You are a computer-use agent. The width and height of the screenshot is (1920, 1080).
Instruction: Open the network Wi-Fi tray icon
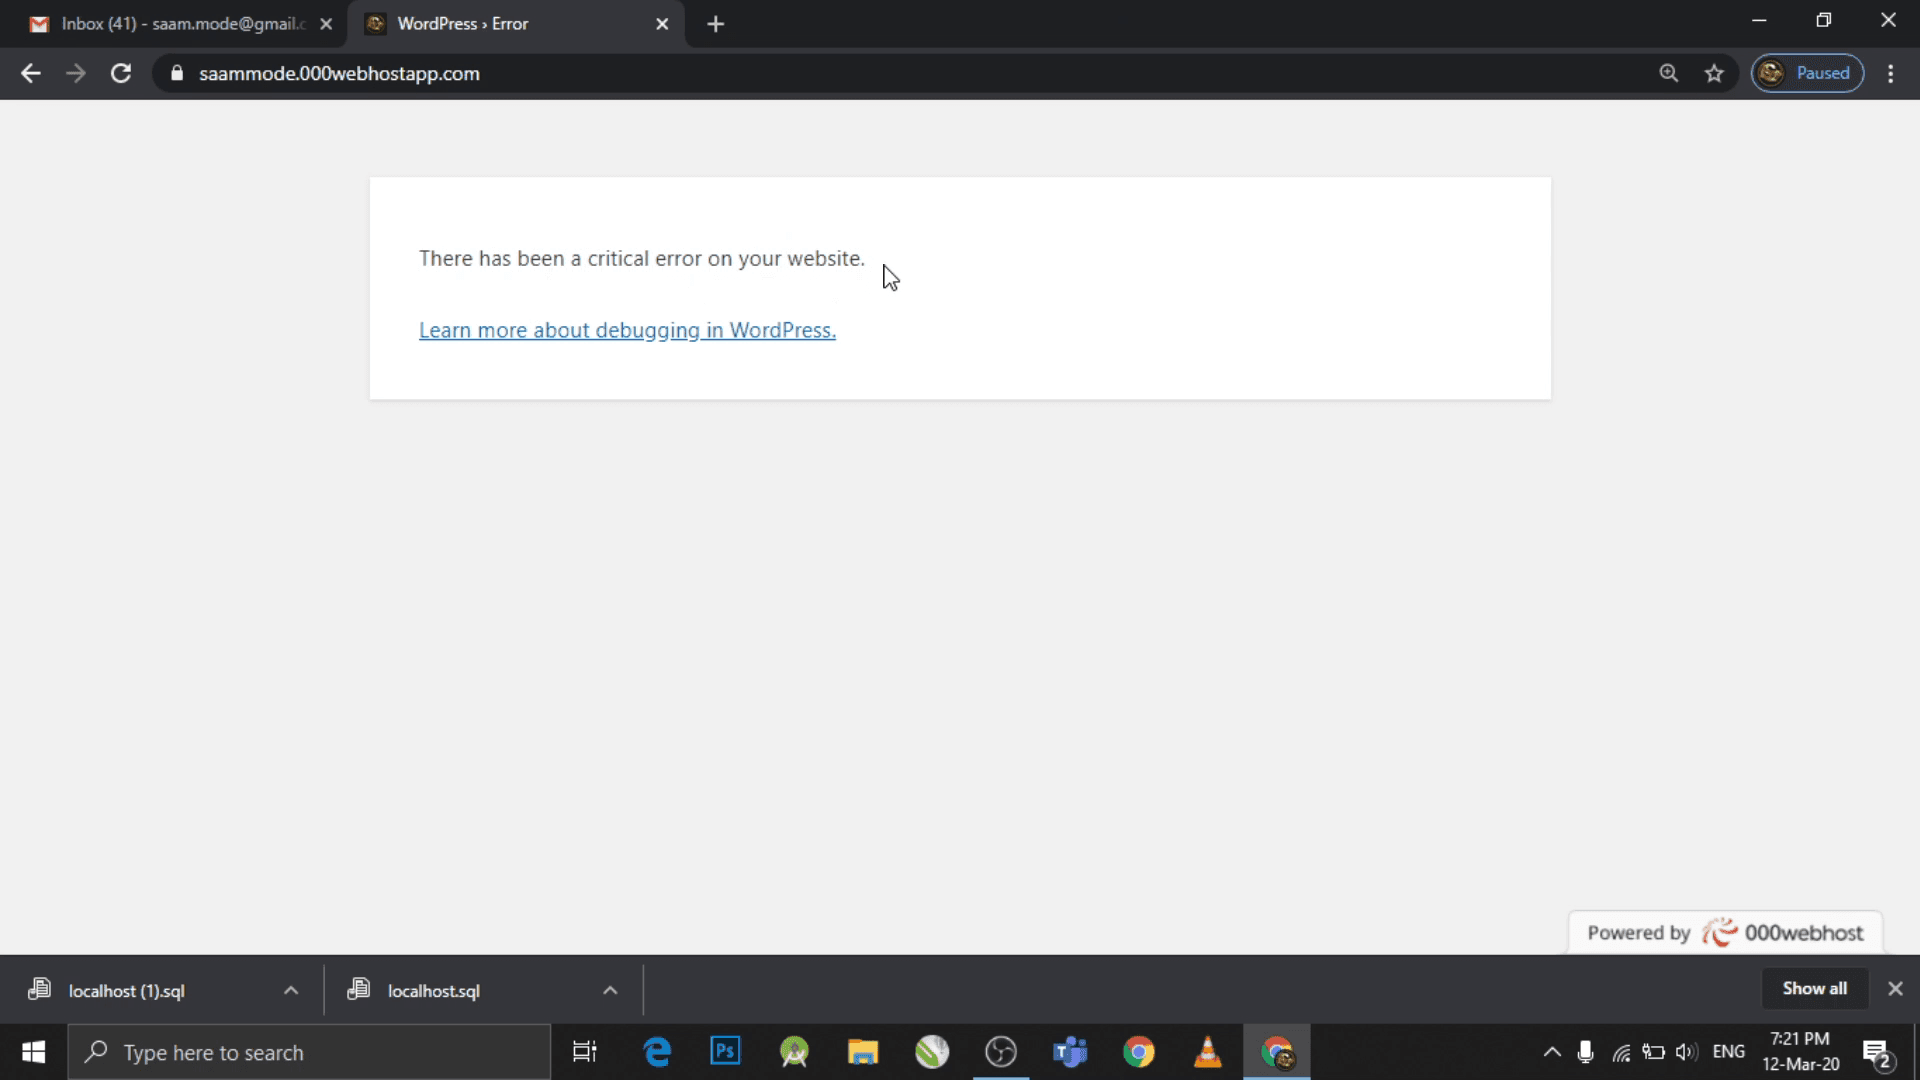pyautogui.click(x=1621, y=1052)
